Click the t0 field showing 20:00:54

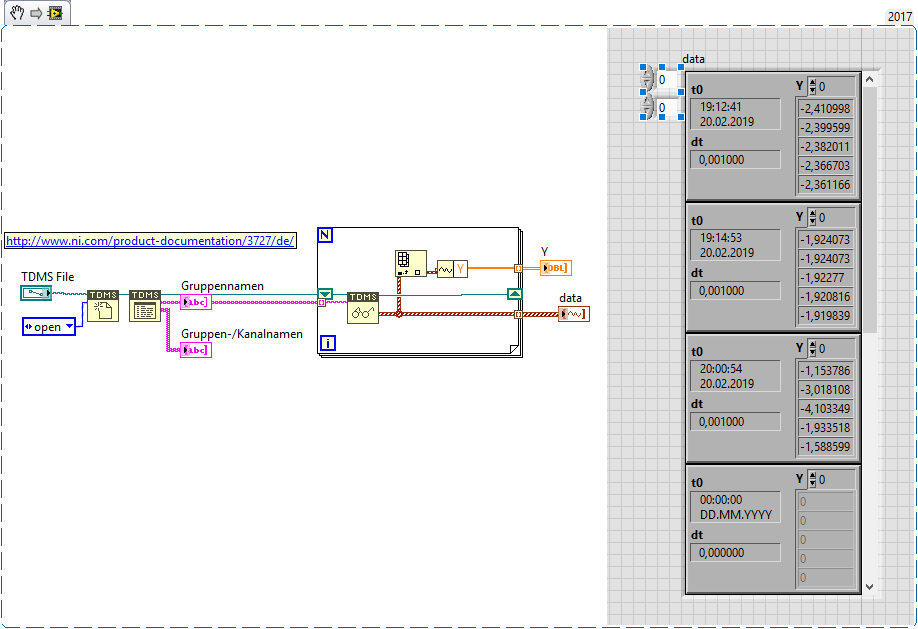[735, 377]
